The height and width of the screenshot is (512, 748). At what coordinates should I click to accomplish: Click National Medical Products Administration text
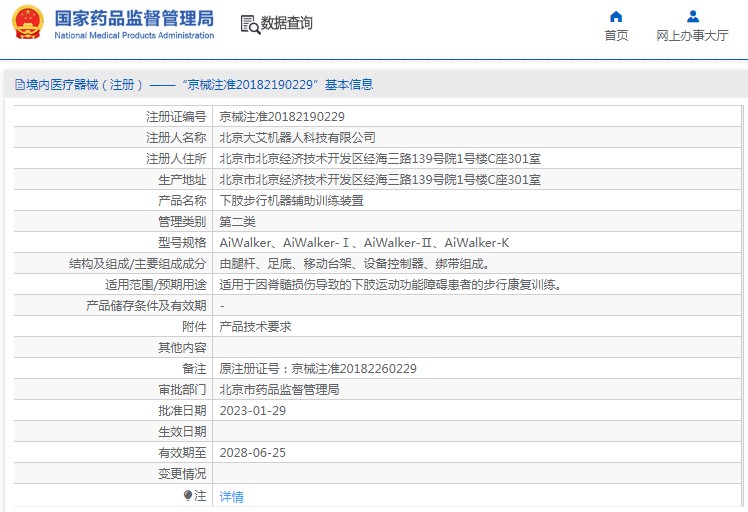point(134,35)
